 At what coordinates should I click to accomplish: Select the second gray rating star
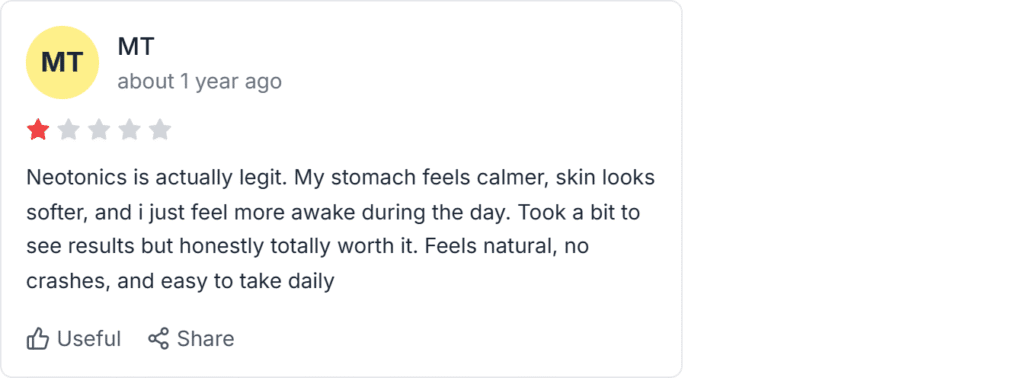pyautogui.click(x=69, y=130)
